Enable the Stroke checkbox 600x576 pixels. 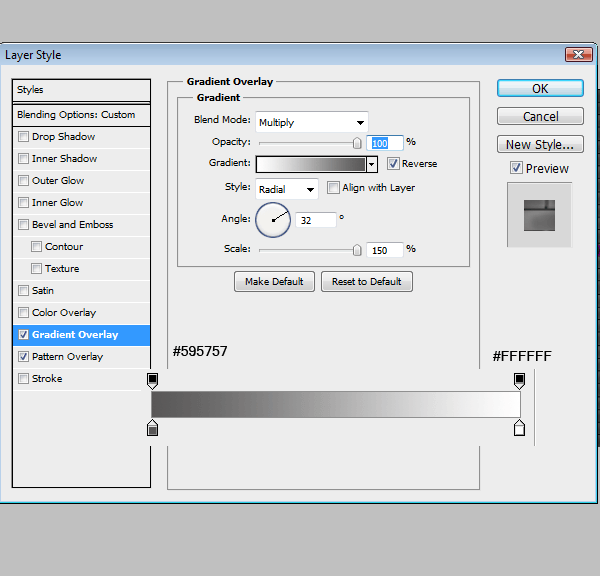pyautogui.click(x=23, y=379)
